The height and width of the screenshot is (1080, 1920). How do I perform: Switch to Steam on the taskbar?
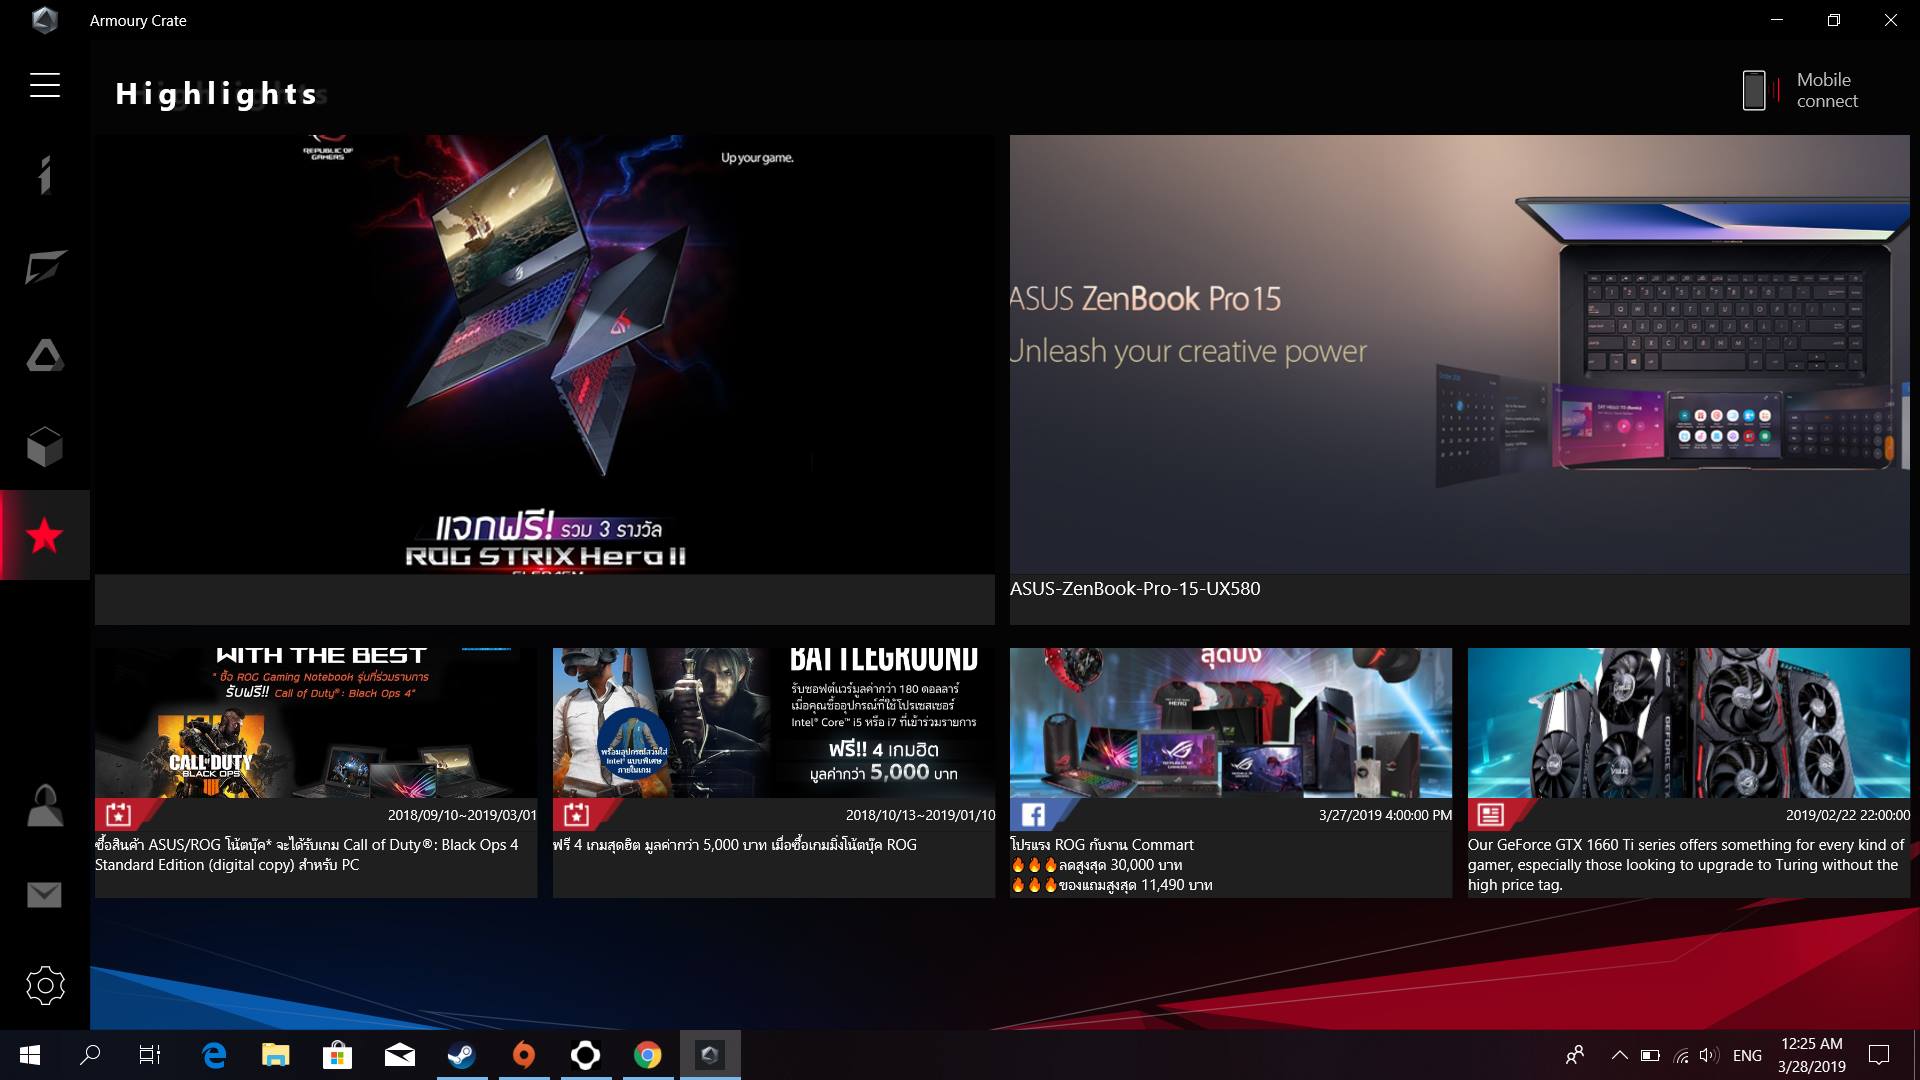click(461, 1055)
